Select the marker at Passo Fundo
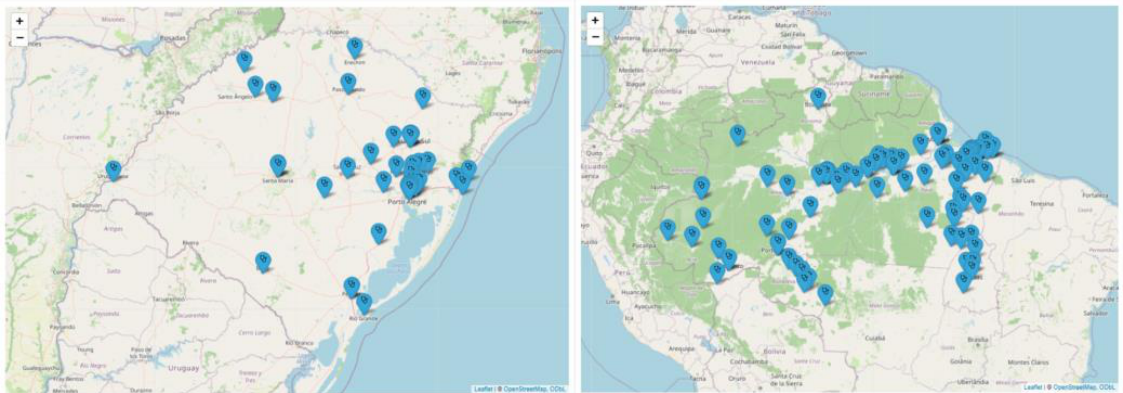Viewport: 1123px width, 393px height. click(348, 83)
